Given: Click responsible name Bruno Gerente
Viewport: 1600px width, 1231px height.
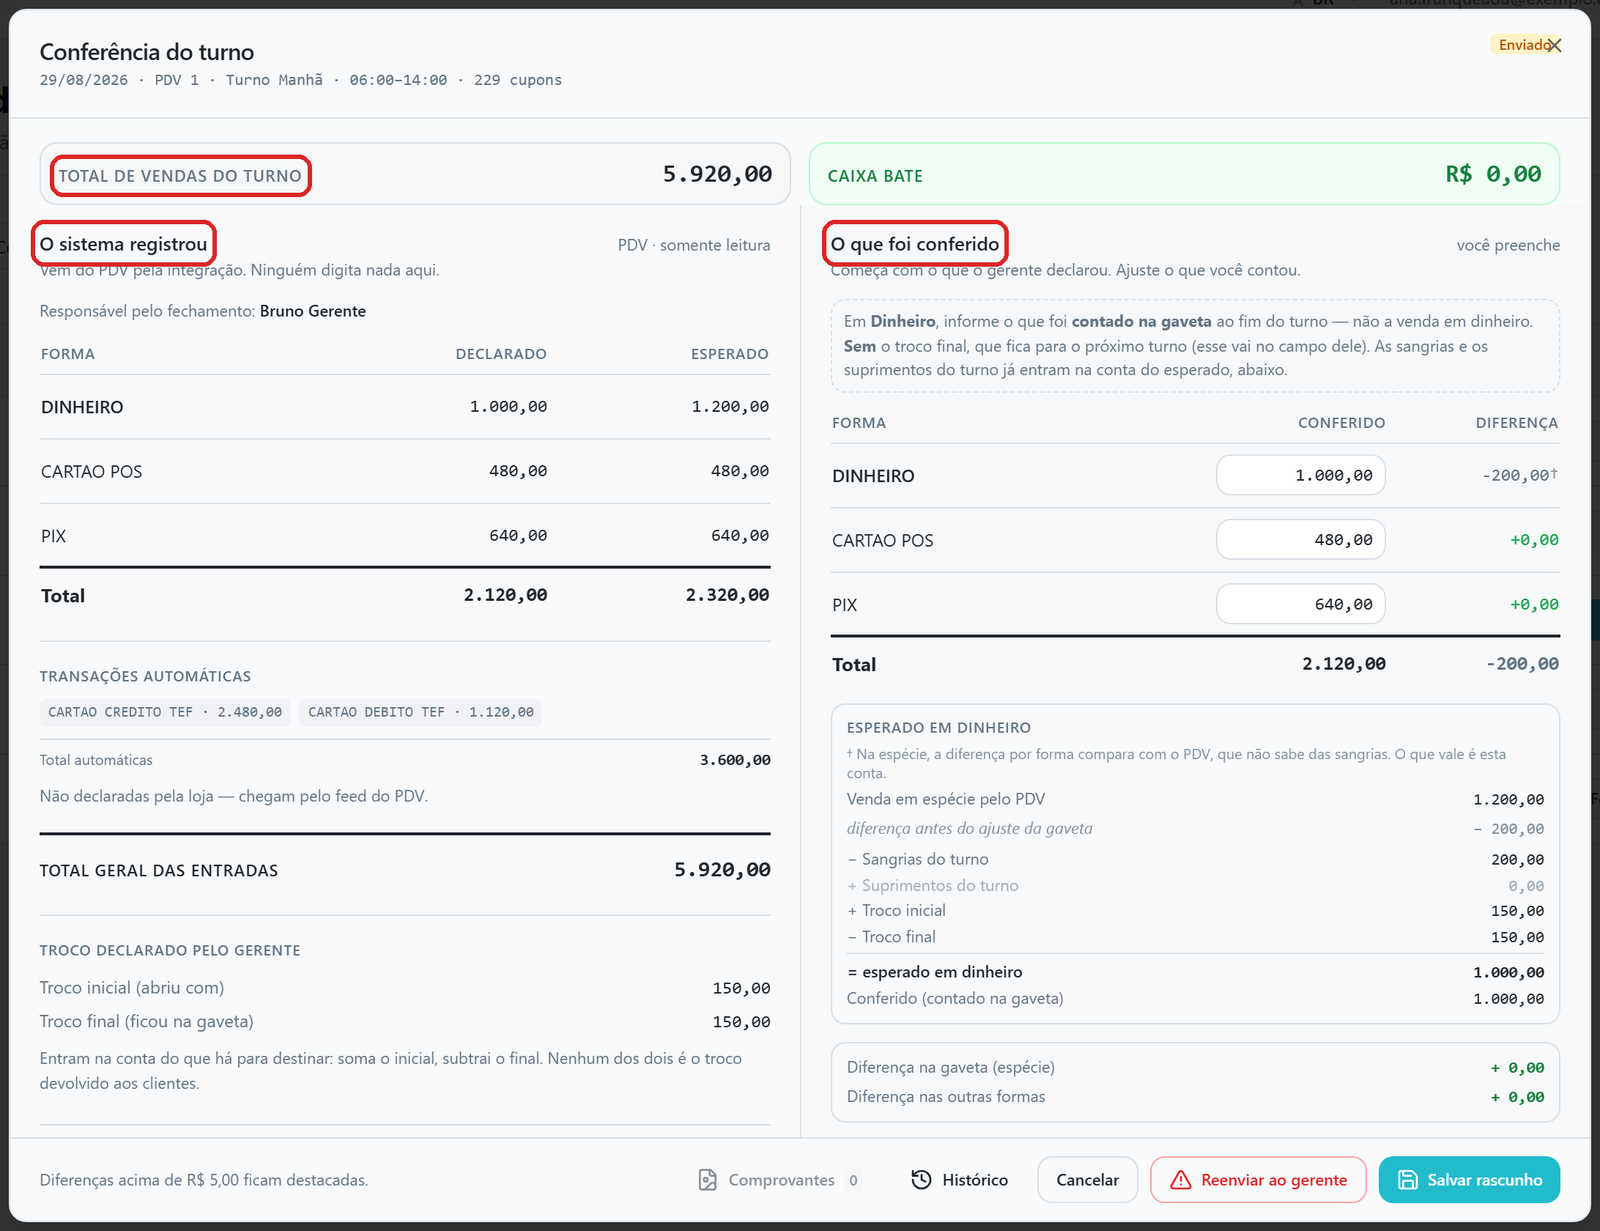Looking at the screenshot, I should click(x=313, y=311).
